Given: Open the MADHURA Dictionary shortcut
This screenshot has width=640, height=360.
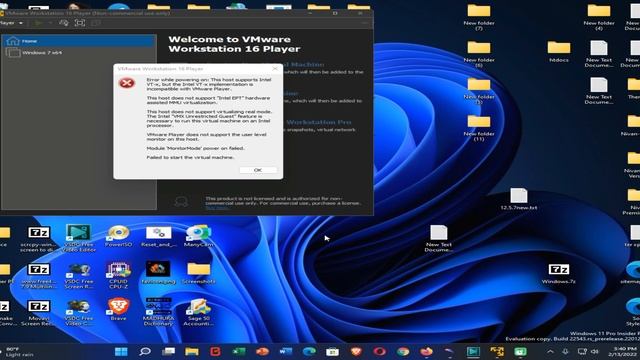Looking at the screenshot, I should [158, 312].
